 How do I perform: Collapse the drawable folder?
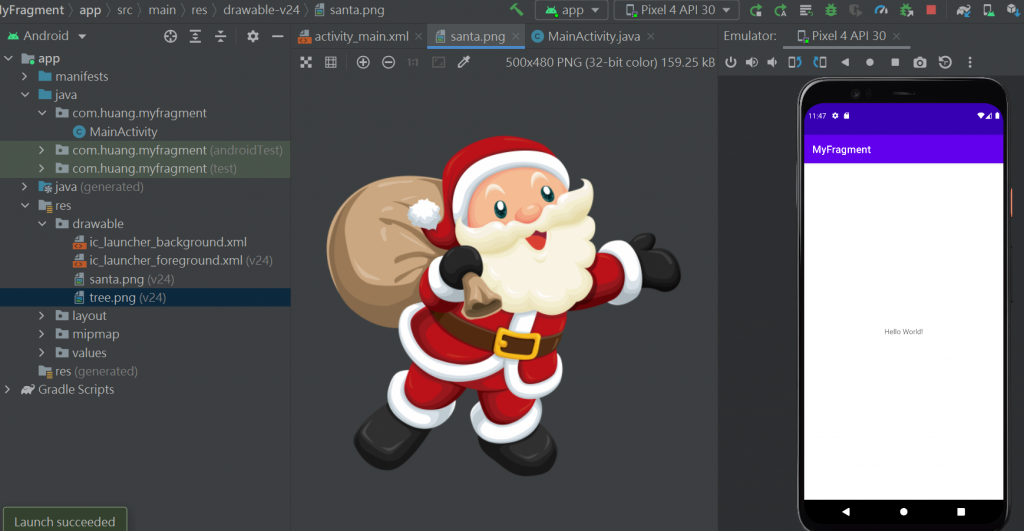42,223
